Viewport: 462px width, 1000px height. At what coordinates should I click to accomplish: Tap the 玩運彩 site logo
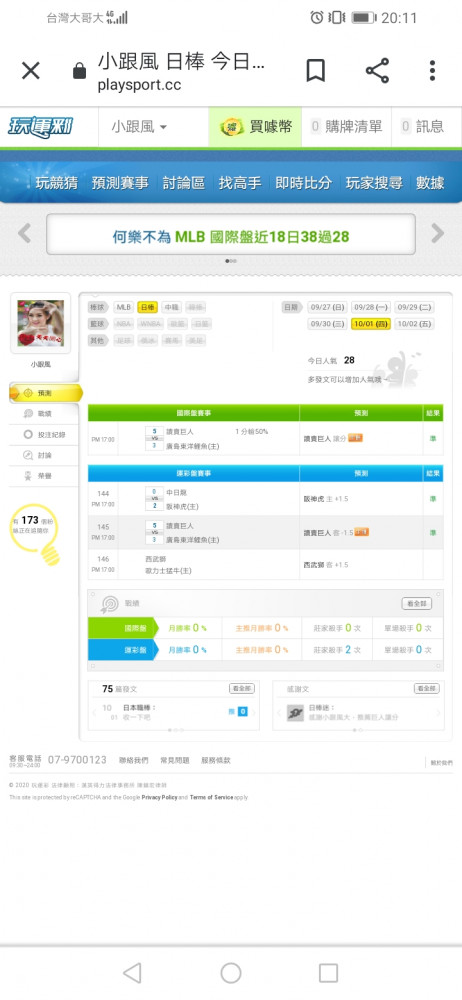tap(40, 127)
